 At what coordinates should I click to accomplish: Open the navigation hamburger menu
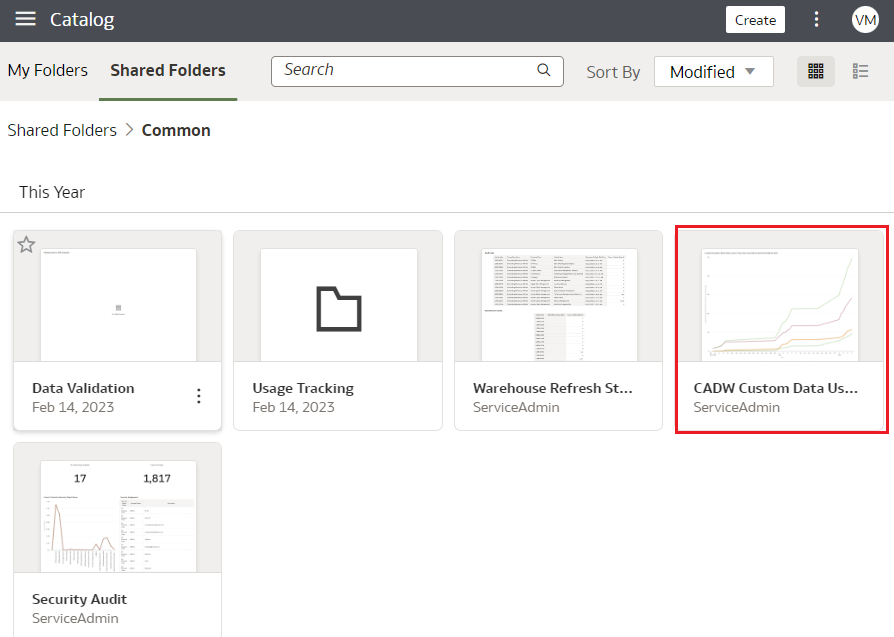(25, 20)
